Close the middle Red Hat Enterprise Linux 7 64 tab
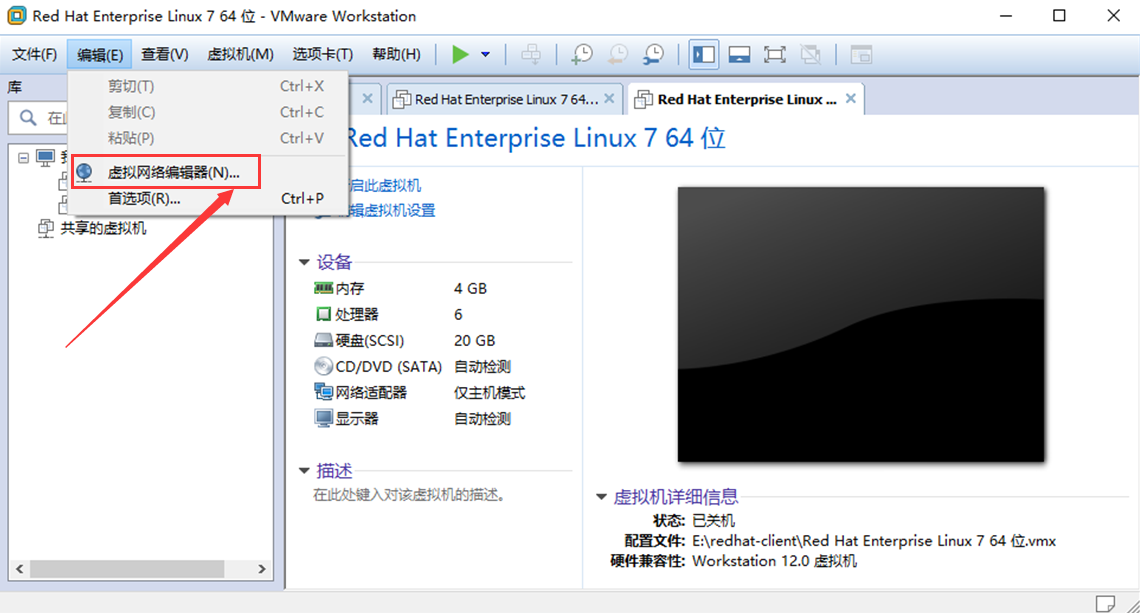Image resolution: width=1140 pixels, height=613 pixels. tap(609, 99)
